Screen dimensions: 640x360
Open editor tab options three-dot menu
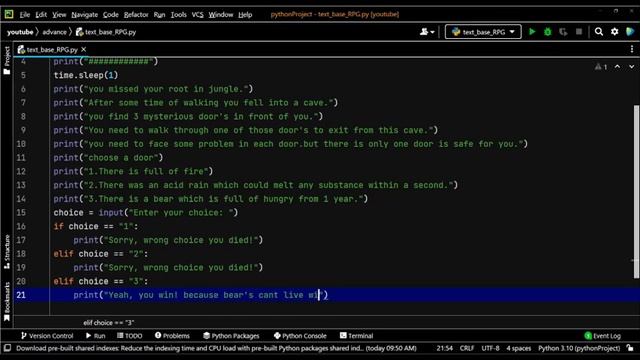pos(632,49)
